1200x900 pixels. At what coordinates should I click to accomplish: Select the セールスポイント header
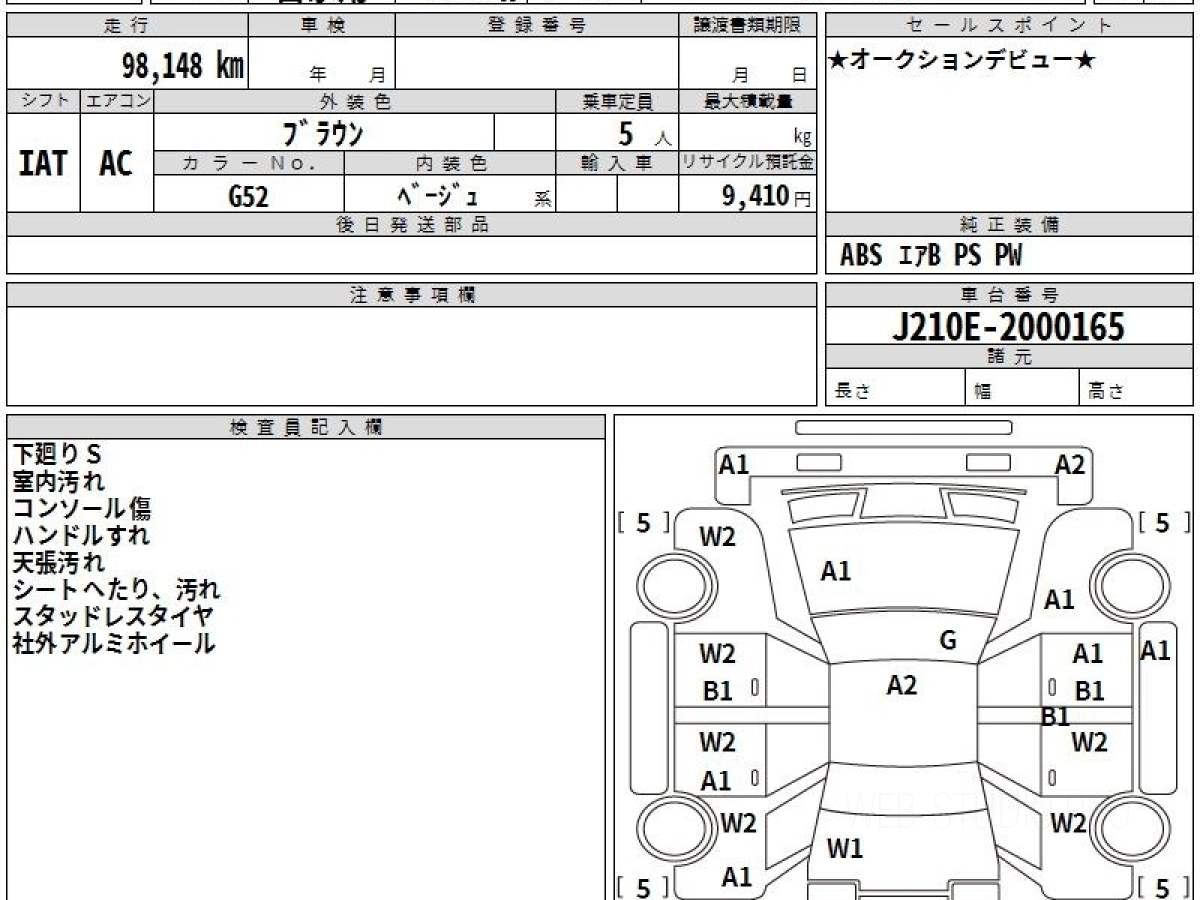(x=1009, y=26)
